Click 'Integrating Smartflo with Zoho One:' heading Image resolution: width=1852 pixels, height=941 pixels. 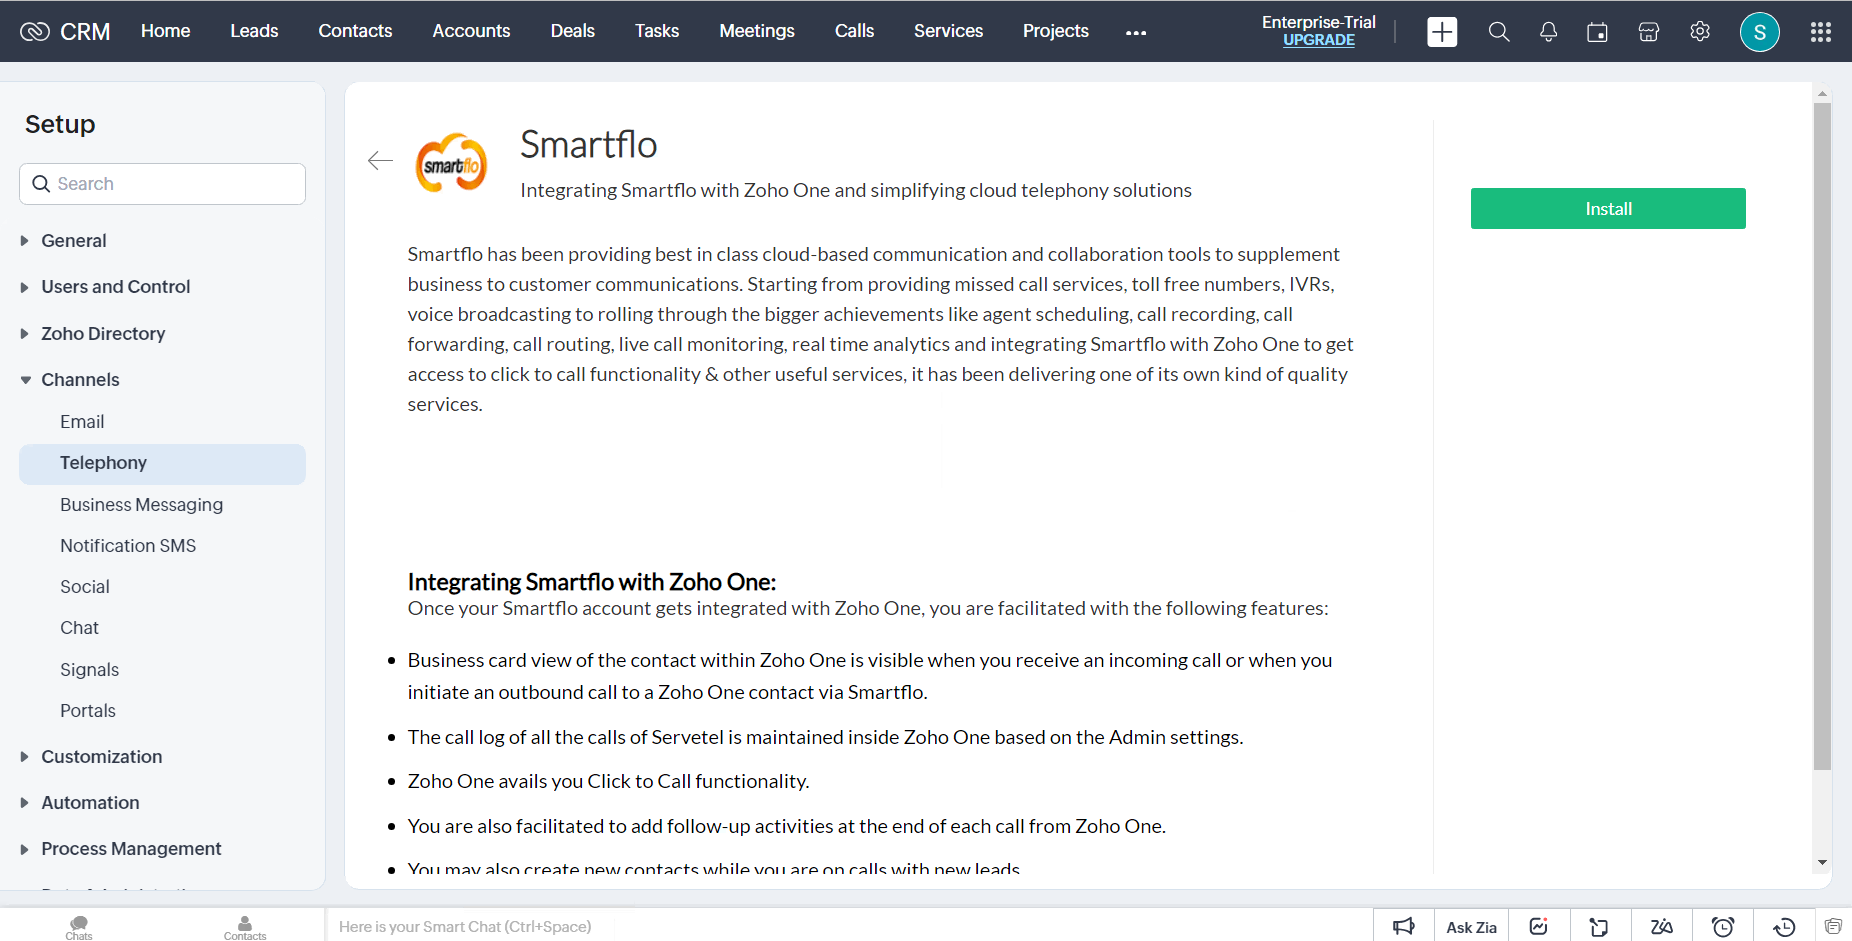[x=591, y=582]
